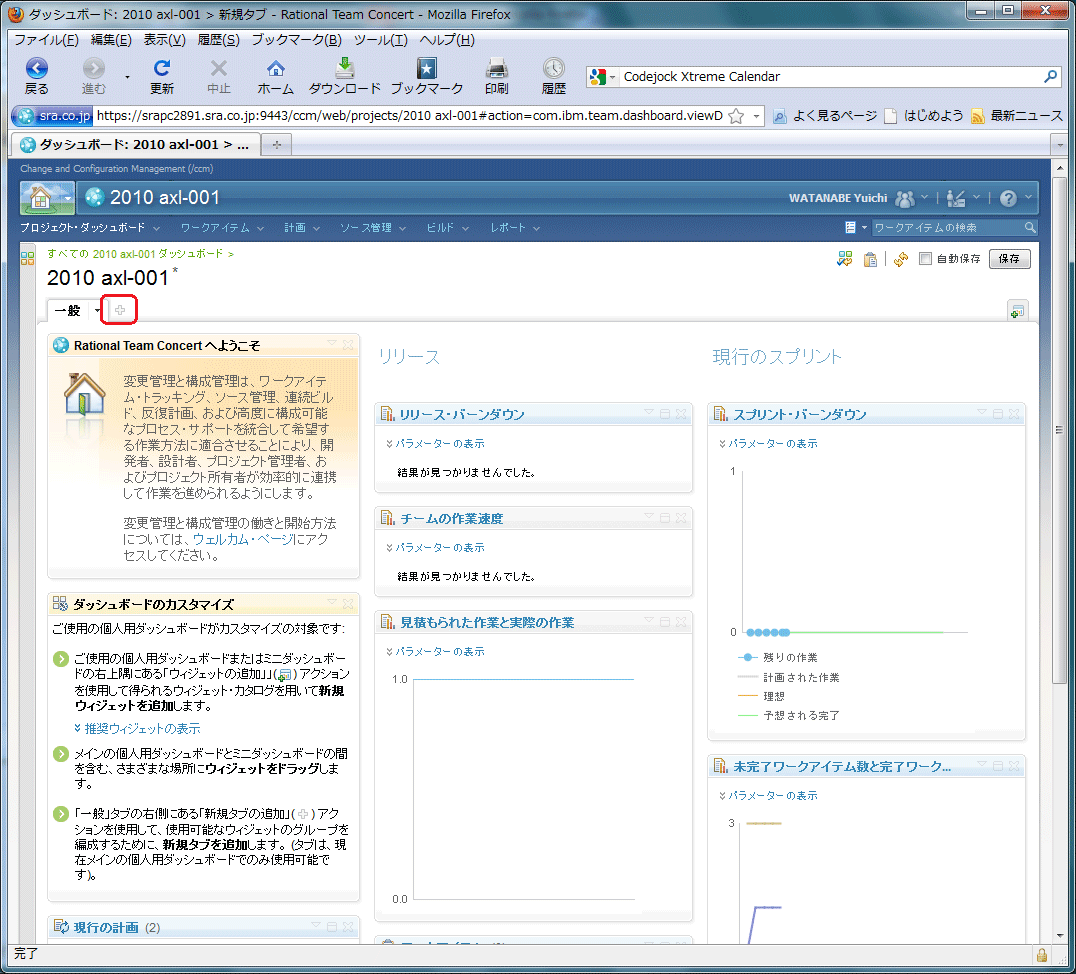The width and height of the screenshot is (1076, 974).
Task: Click すべての 2010 axl-001 ダッシュボード breadcrumb
Action: (x=135, y=254)
